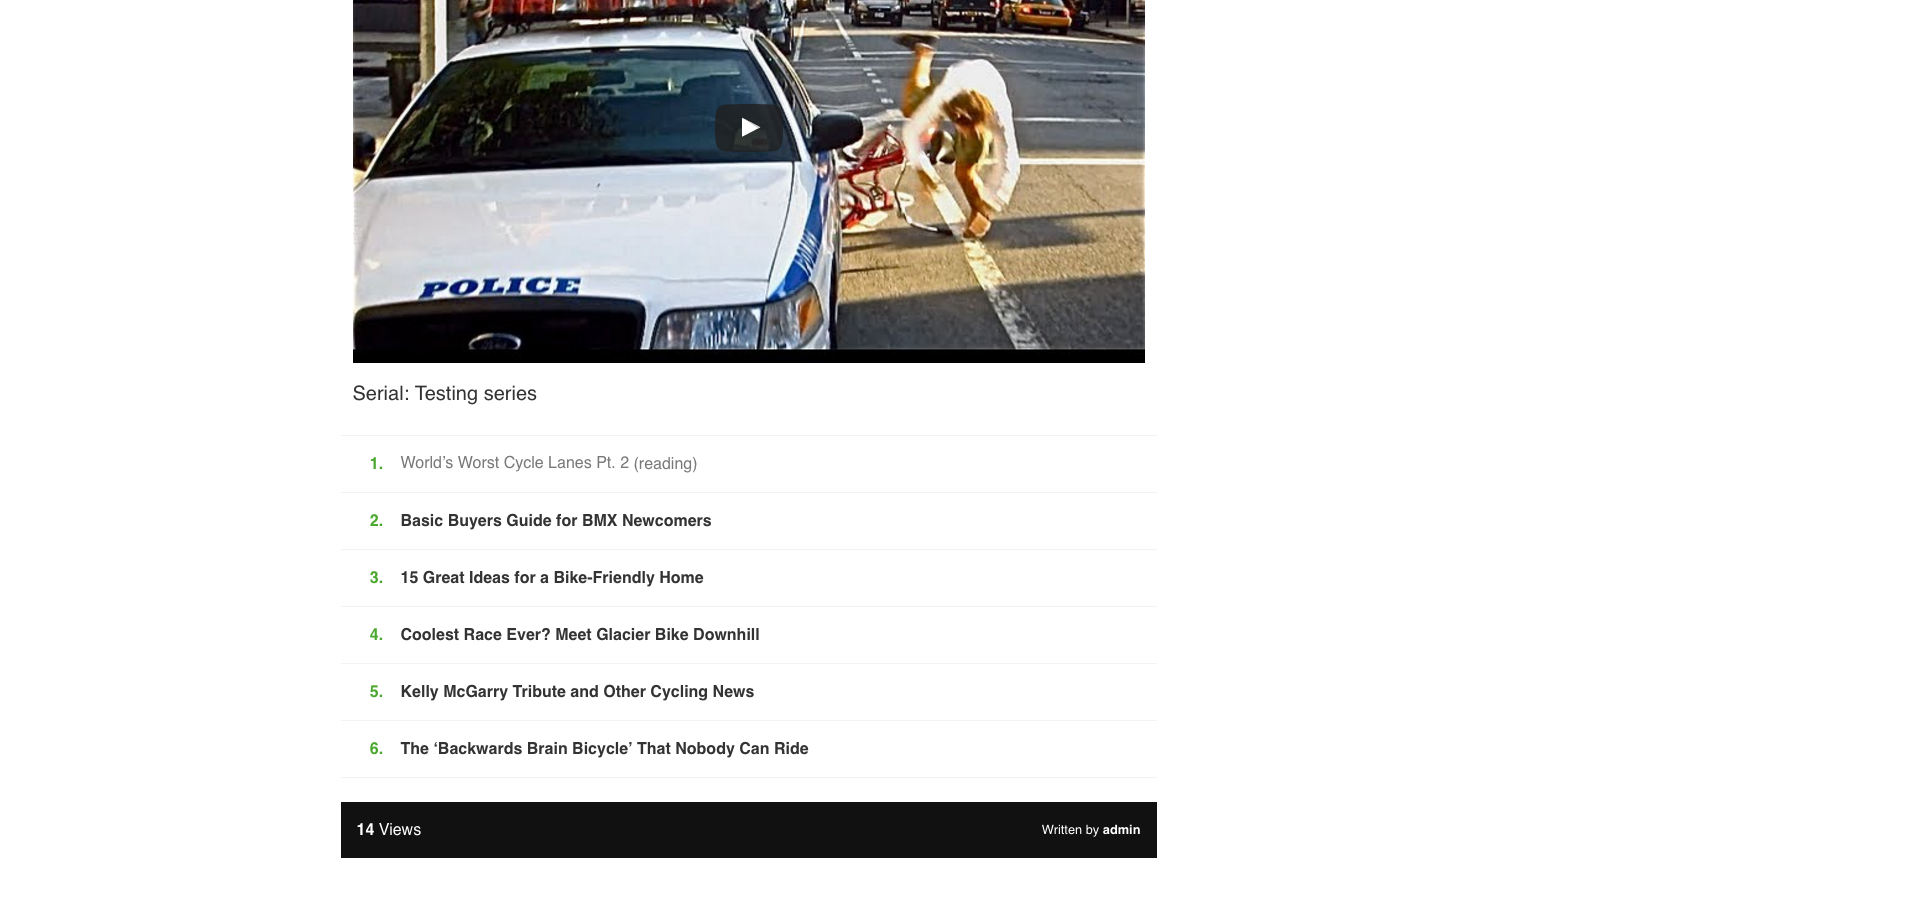Play the police car video
The image size is (1905, 899).
[749, 128]
